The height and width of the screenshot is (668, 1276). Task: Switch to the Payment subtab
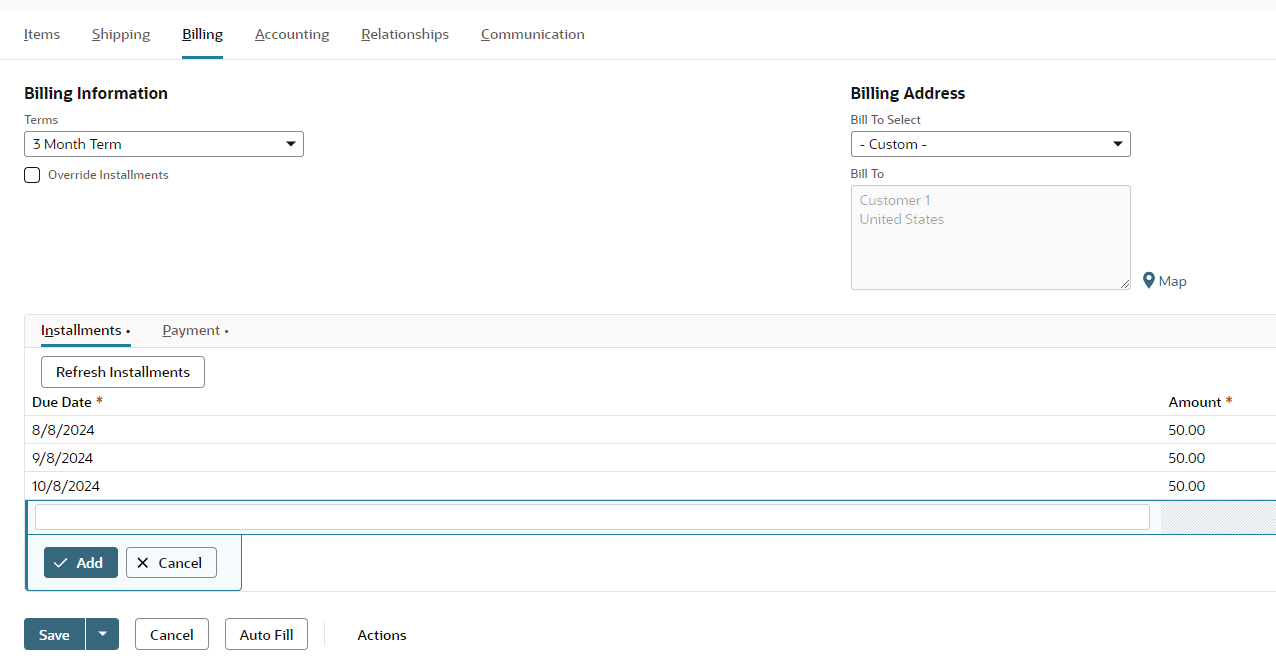(x=192, y=331)
